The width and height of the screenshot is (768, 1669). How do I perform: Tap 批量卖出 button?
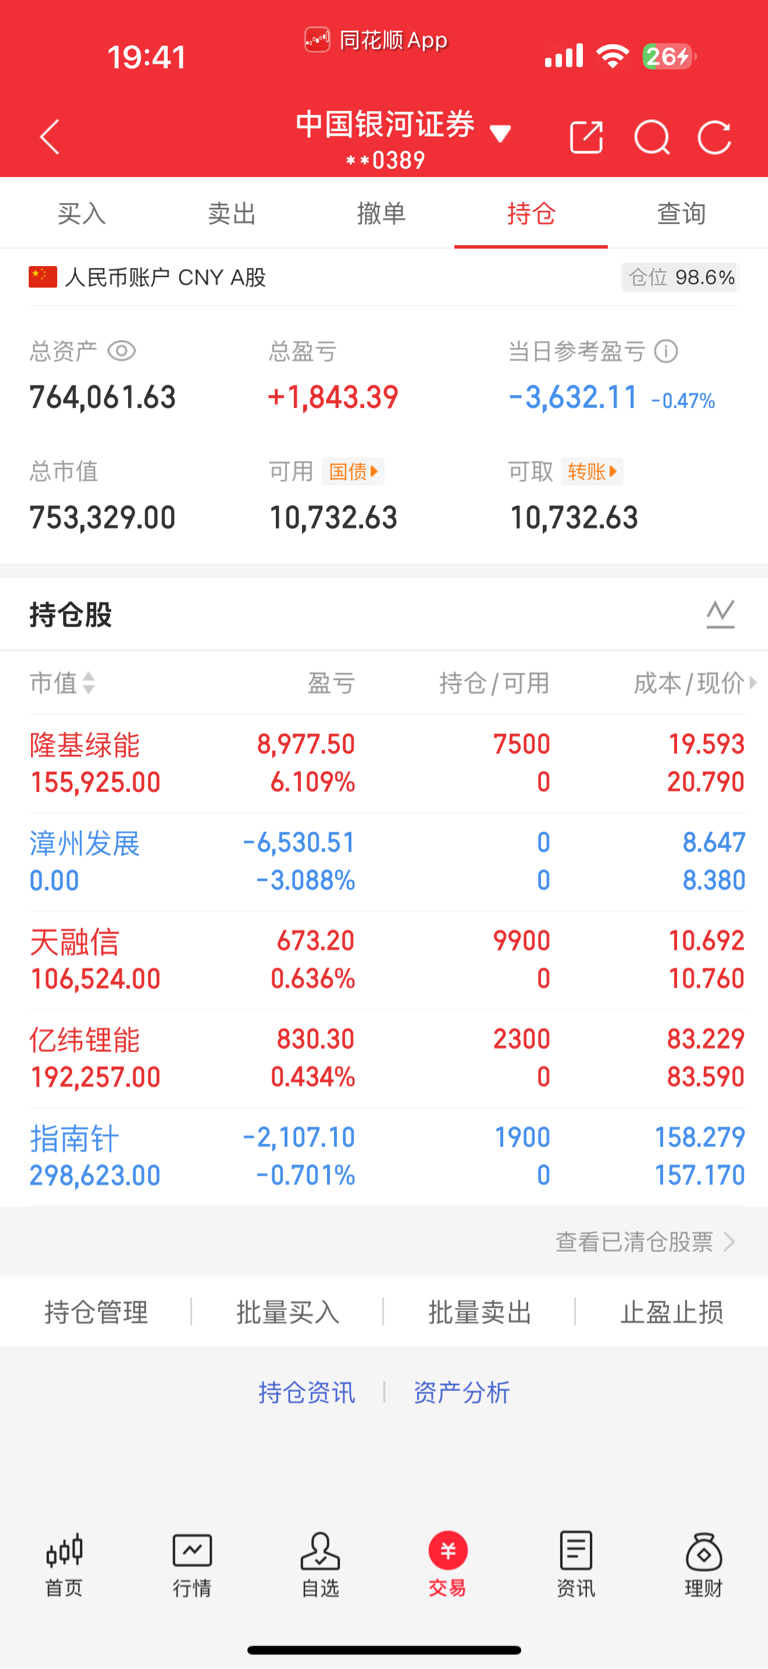click(x=480, y=1312)
